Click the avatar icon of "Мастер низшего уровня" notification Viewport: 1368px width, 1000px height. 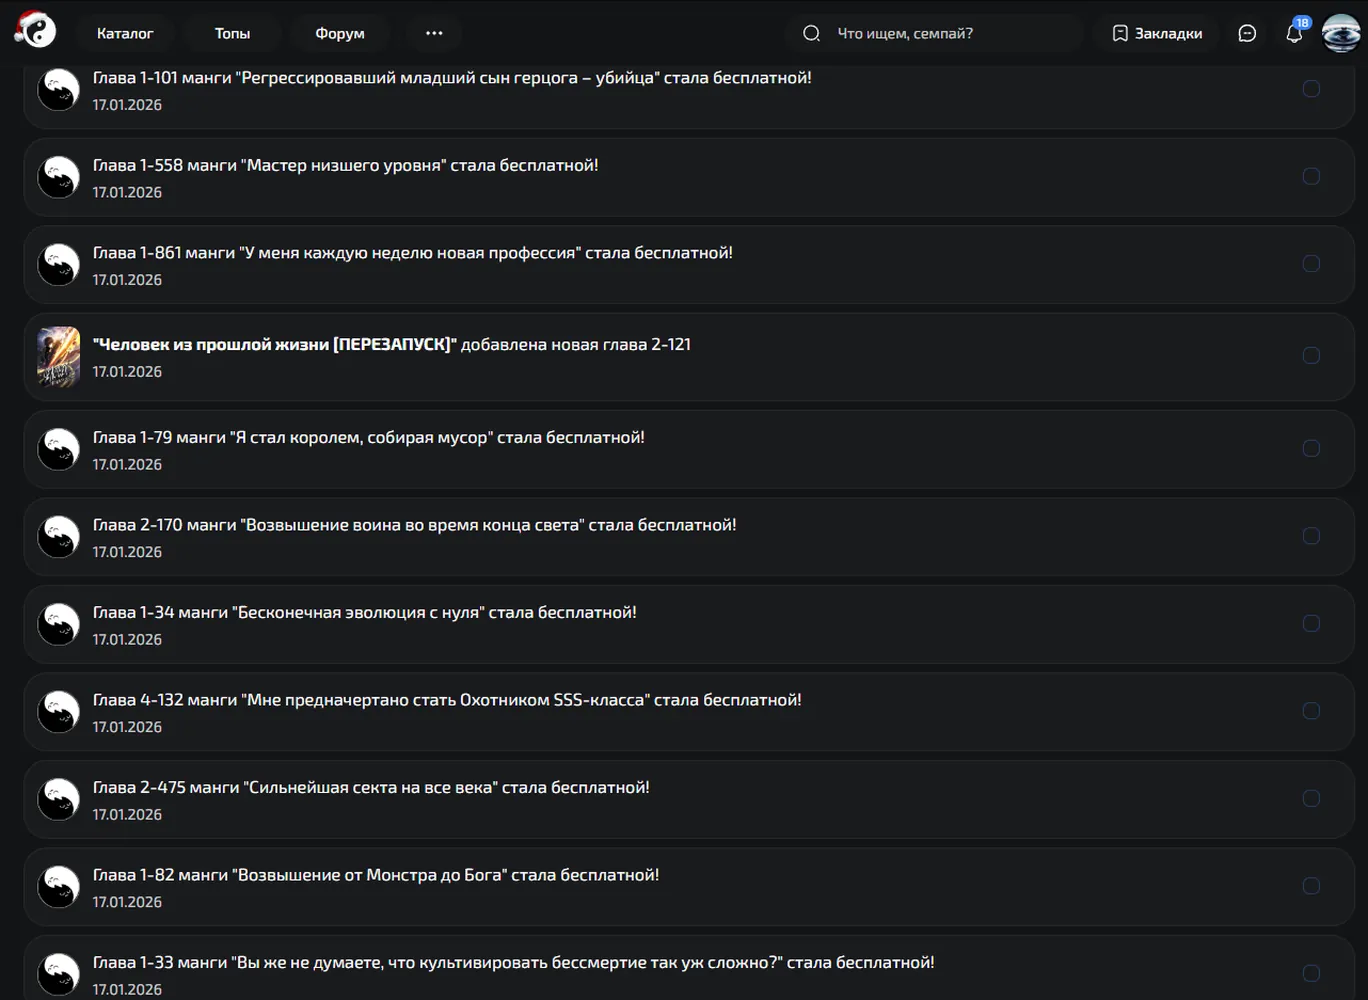click(58, 177)
